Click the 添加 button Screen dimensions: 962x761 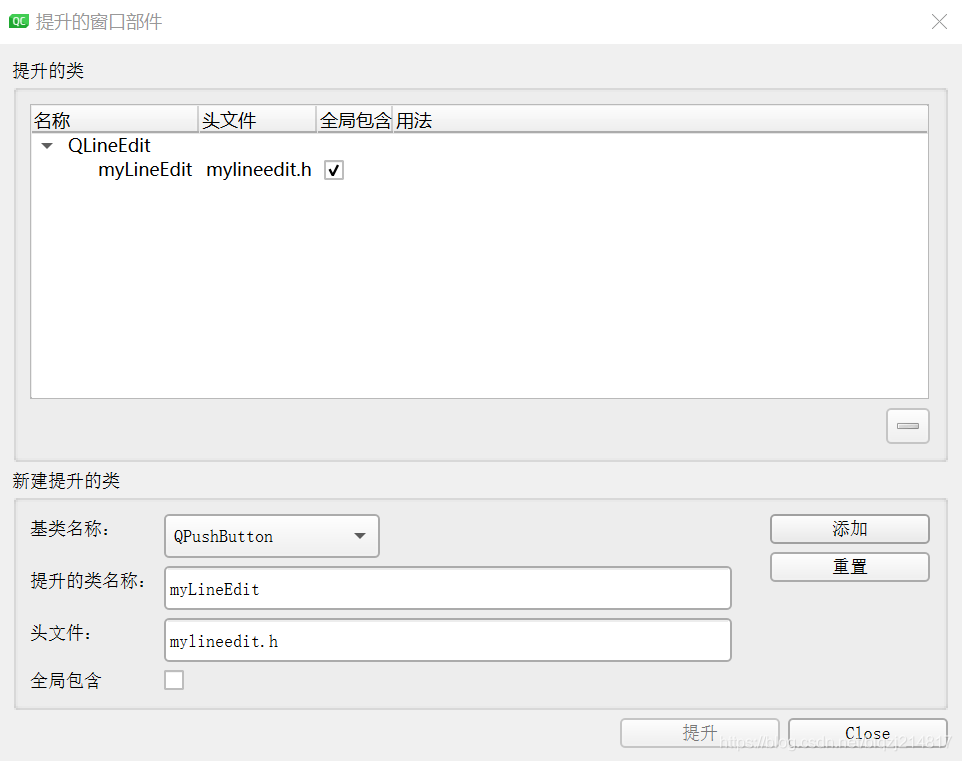click(x=850, y=529)
